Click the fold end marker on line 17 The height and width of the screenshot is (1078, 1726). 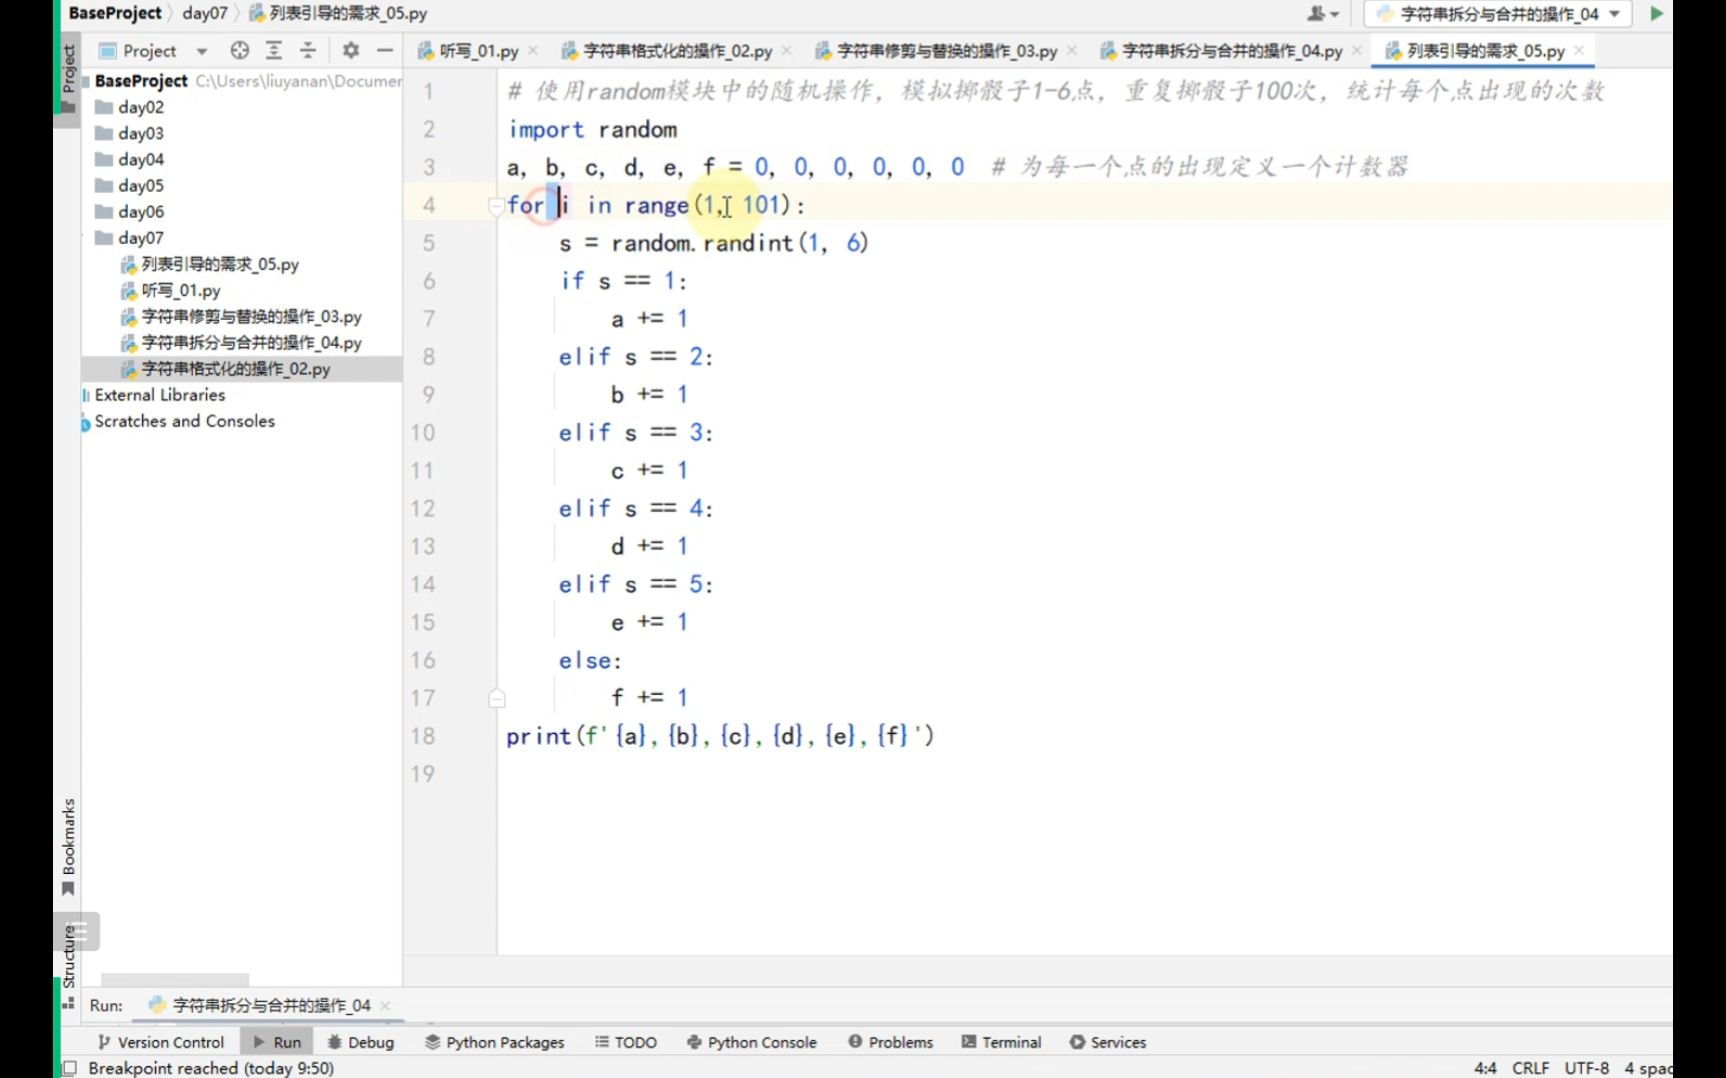(x=497, y=698)
